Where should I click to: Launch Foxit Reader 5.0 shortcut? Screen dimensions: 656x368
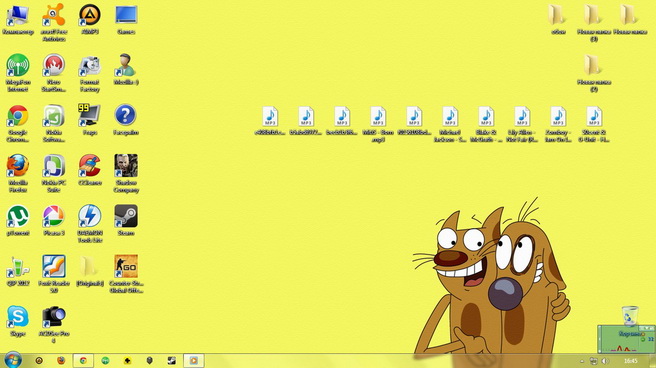tap(54, 274)
